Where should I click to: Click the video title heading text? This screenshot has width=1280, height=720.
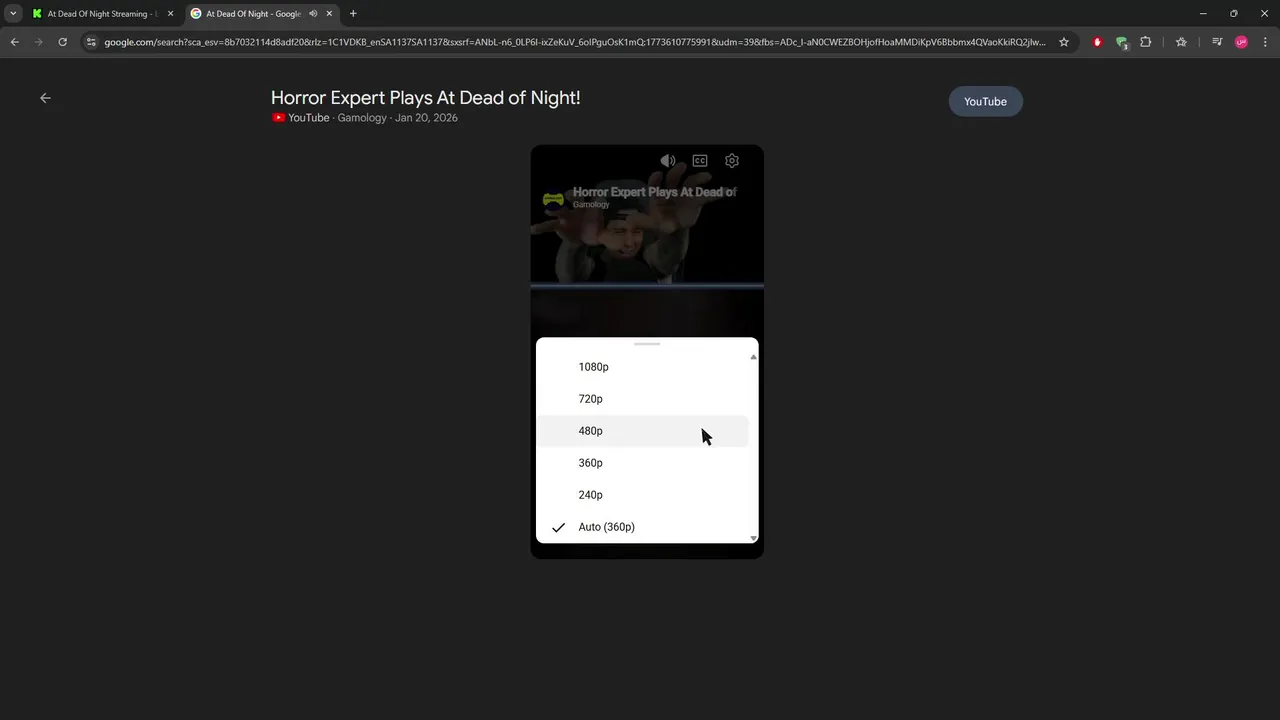(x=425, y=97)
